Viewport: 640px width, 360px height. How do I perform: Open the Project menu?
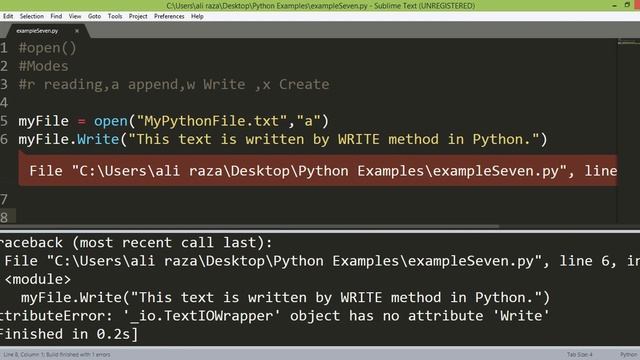tap(138, 16)
